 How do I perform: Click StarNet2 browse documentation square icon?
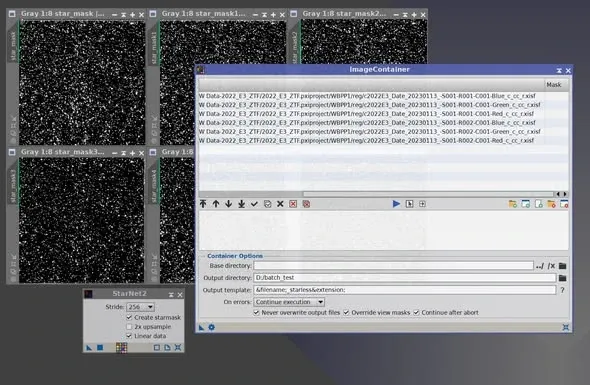coord(157,348)
